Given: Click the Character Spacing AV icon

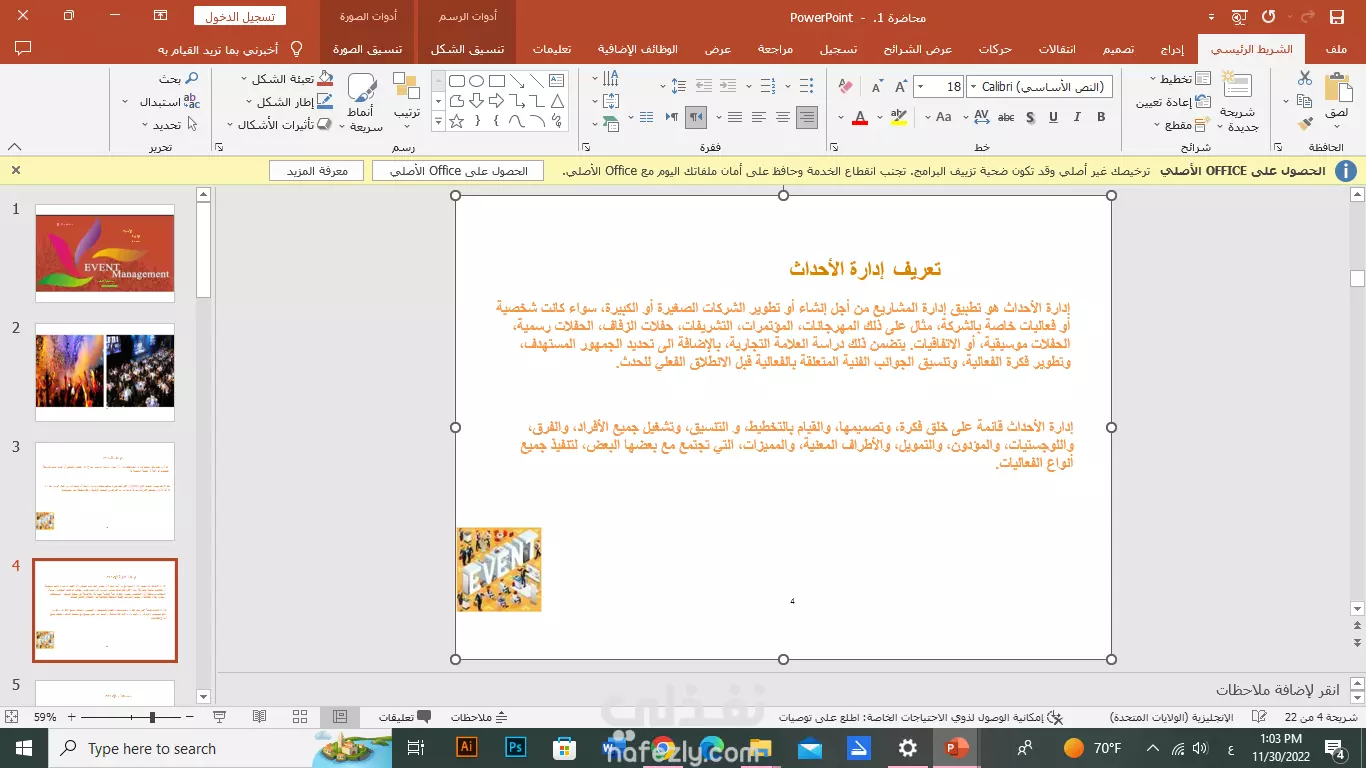Looking at the screenshot, I should (981, 117).
